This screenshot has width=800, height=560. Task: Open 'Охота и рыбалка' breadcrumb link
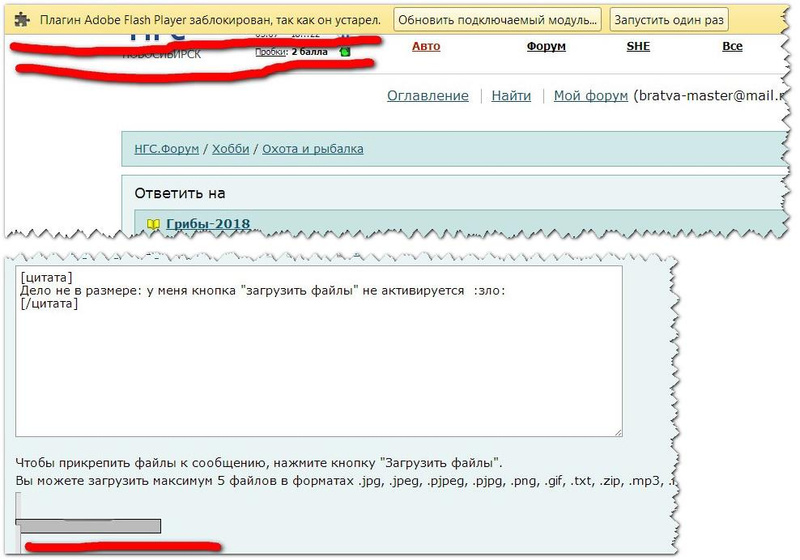coord(313,149)
